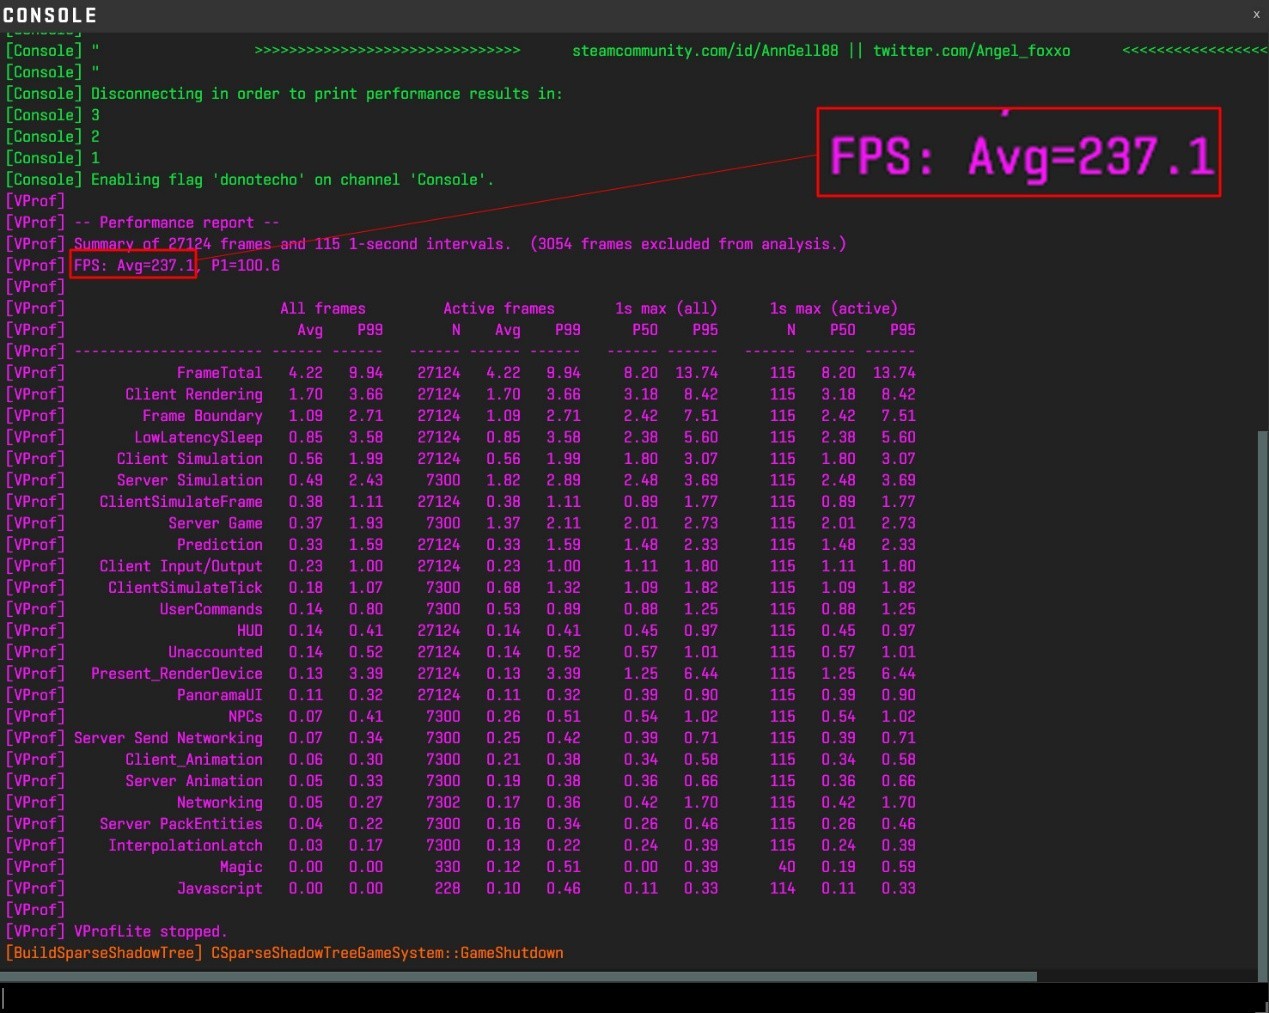This screenshot has height=1013, width=1269.
Task: Select the LowLatencySleep row label
Action: pos(198,438)
